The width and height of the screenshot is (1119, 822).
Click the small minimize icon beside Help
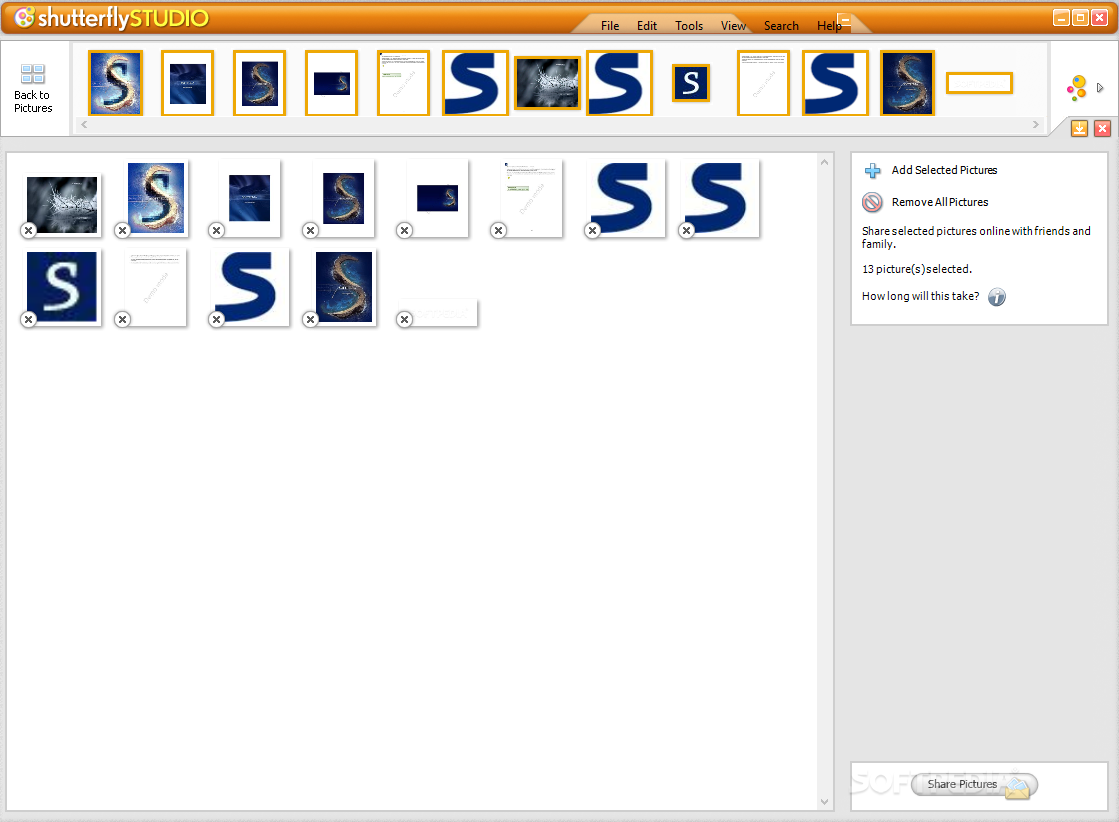click(844, 19)
